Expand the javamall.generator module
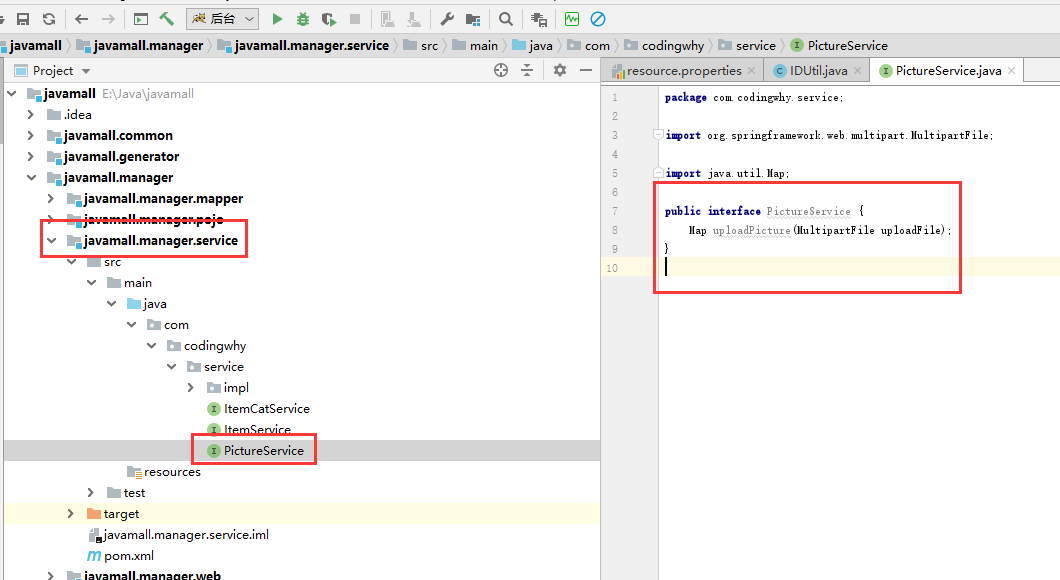This screenshot has height=580, width=1060. (x=30, y=156)
